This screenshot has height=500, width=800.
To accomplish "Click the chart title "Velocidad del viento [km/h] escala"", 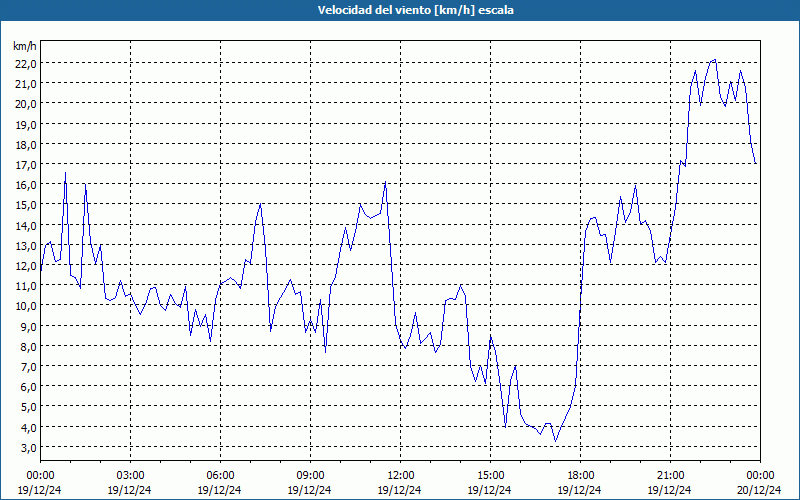I will 415,10.
